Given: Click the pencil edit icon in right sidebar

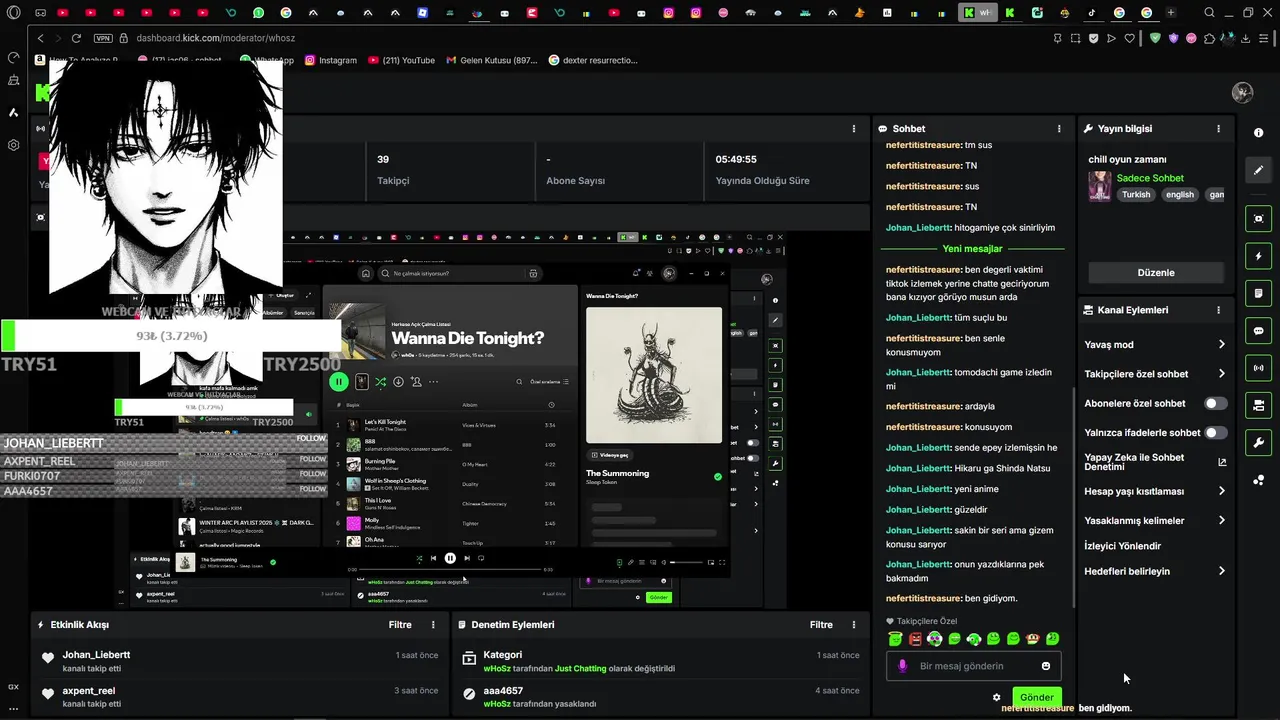Looking at the screenshot, I should point(1258,170).
